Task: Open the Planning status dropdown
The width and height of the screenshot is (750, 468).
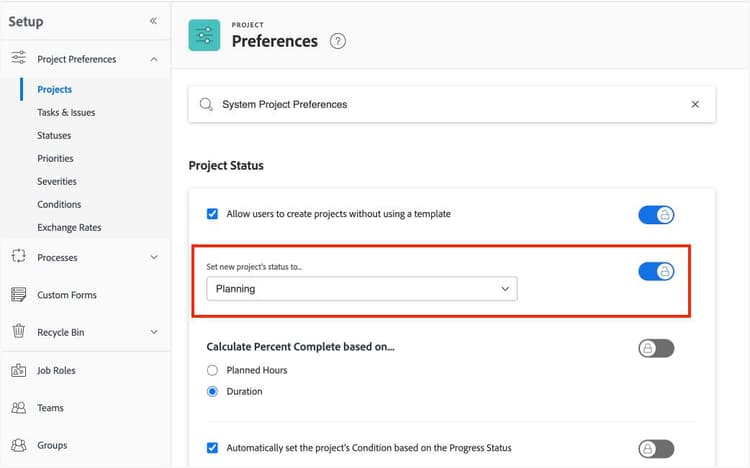Action: 361,289
